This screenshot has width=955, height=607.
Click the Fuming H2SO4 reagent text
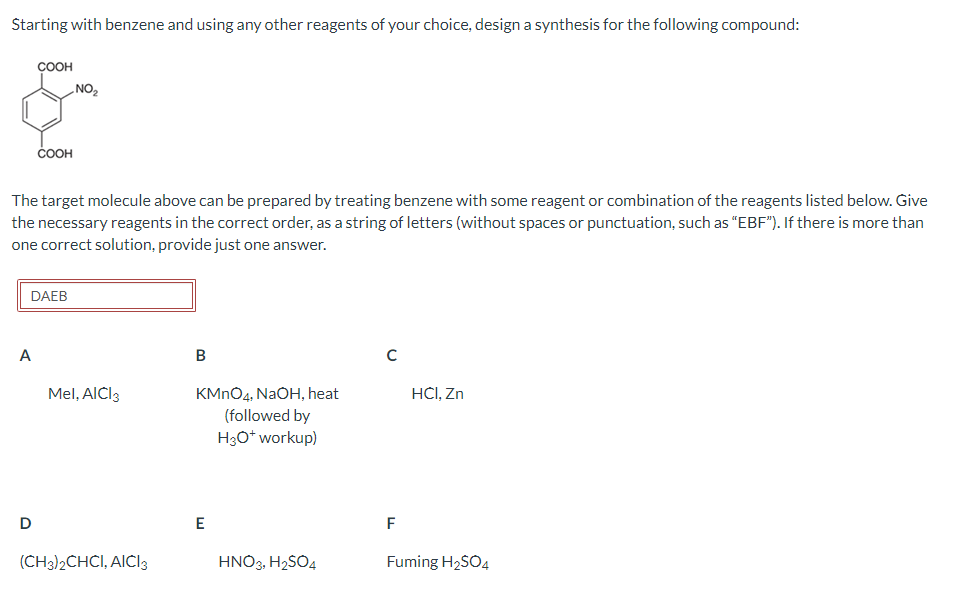click(444, 561)
